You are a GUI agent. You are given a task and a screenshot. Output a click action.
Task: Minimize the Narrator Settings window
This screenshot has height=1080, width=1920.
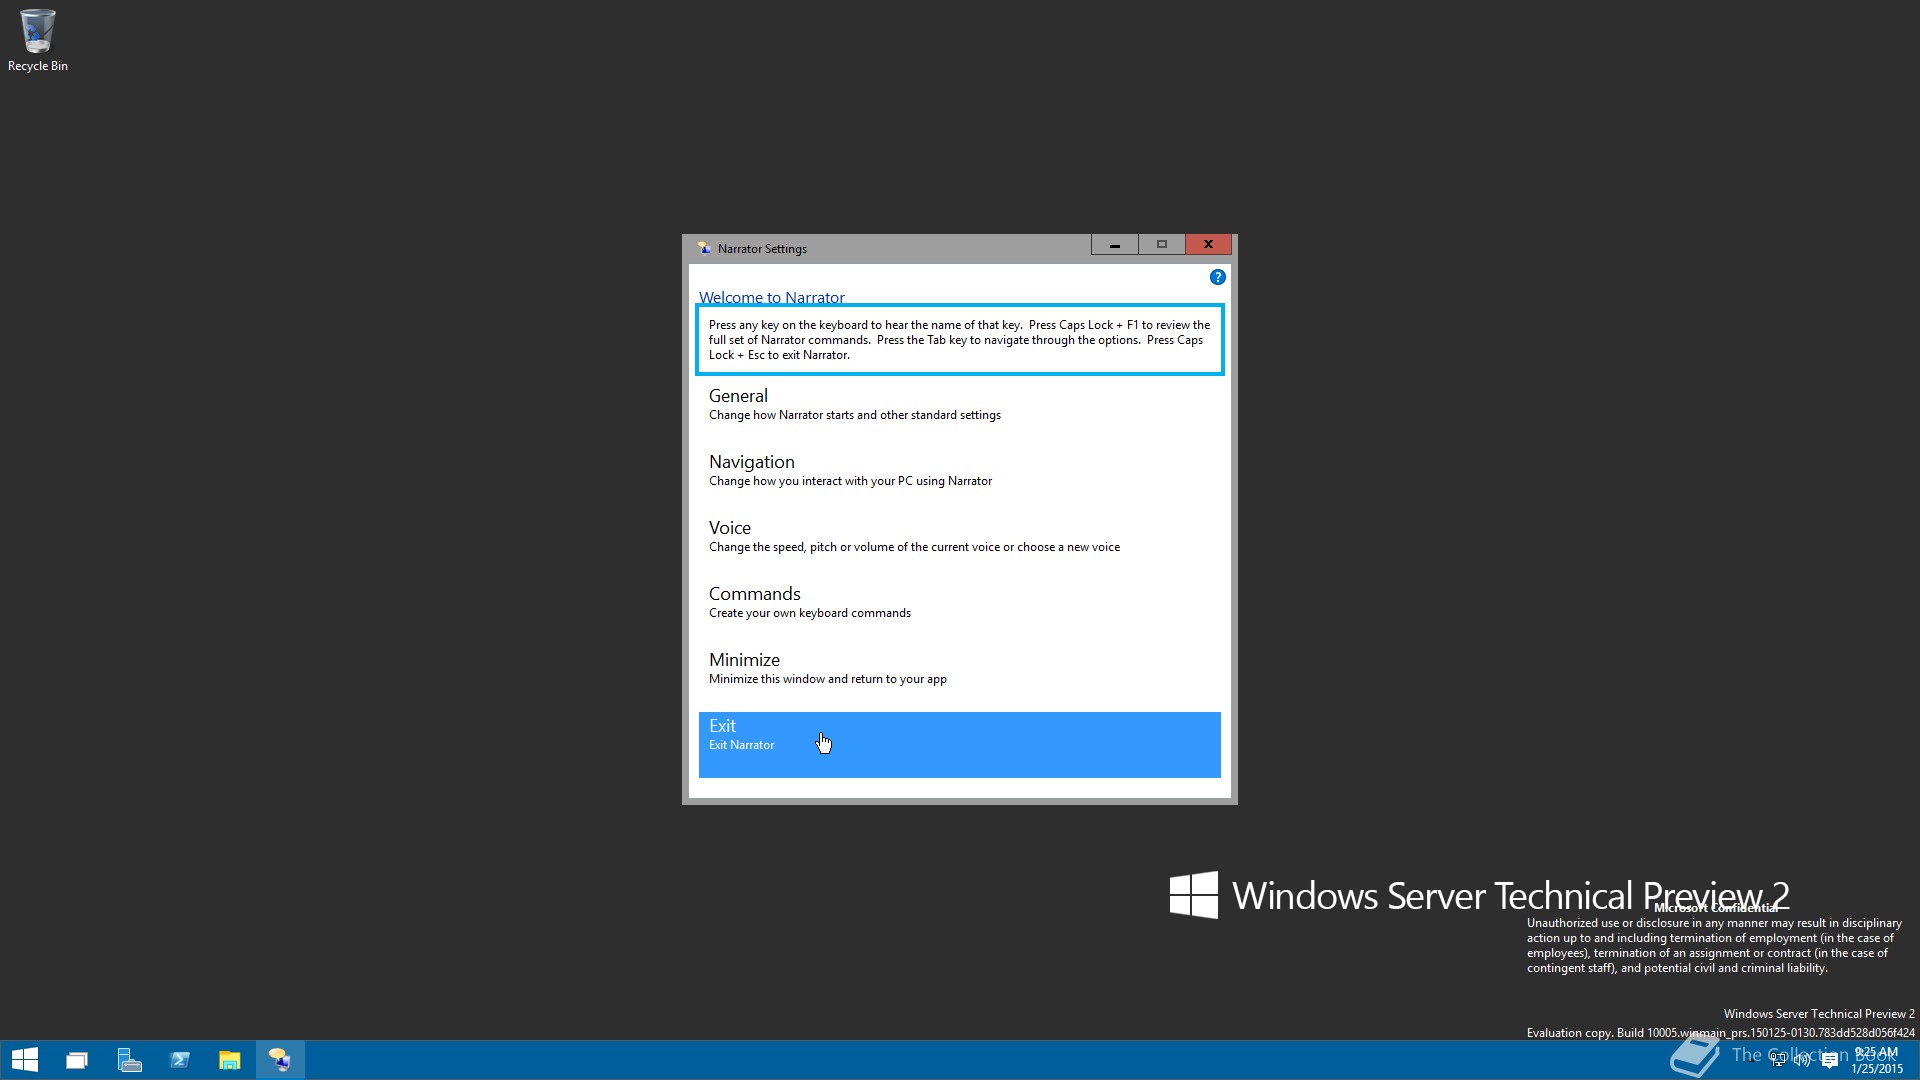click(x=1114, y=244)
